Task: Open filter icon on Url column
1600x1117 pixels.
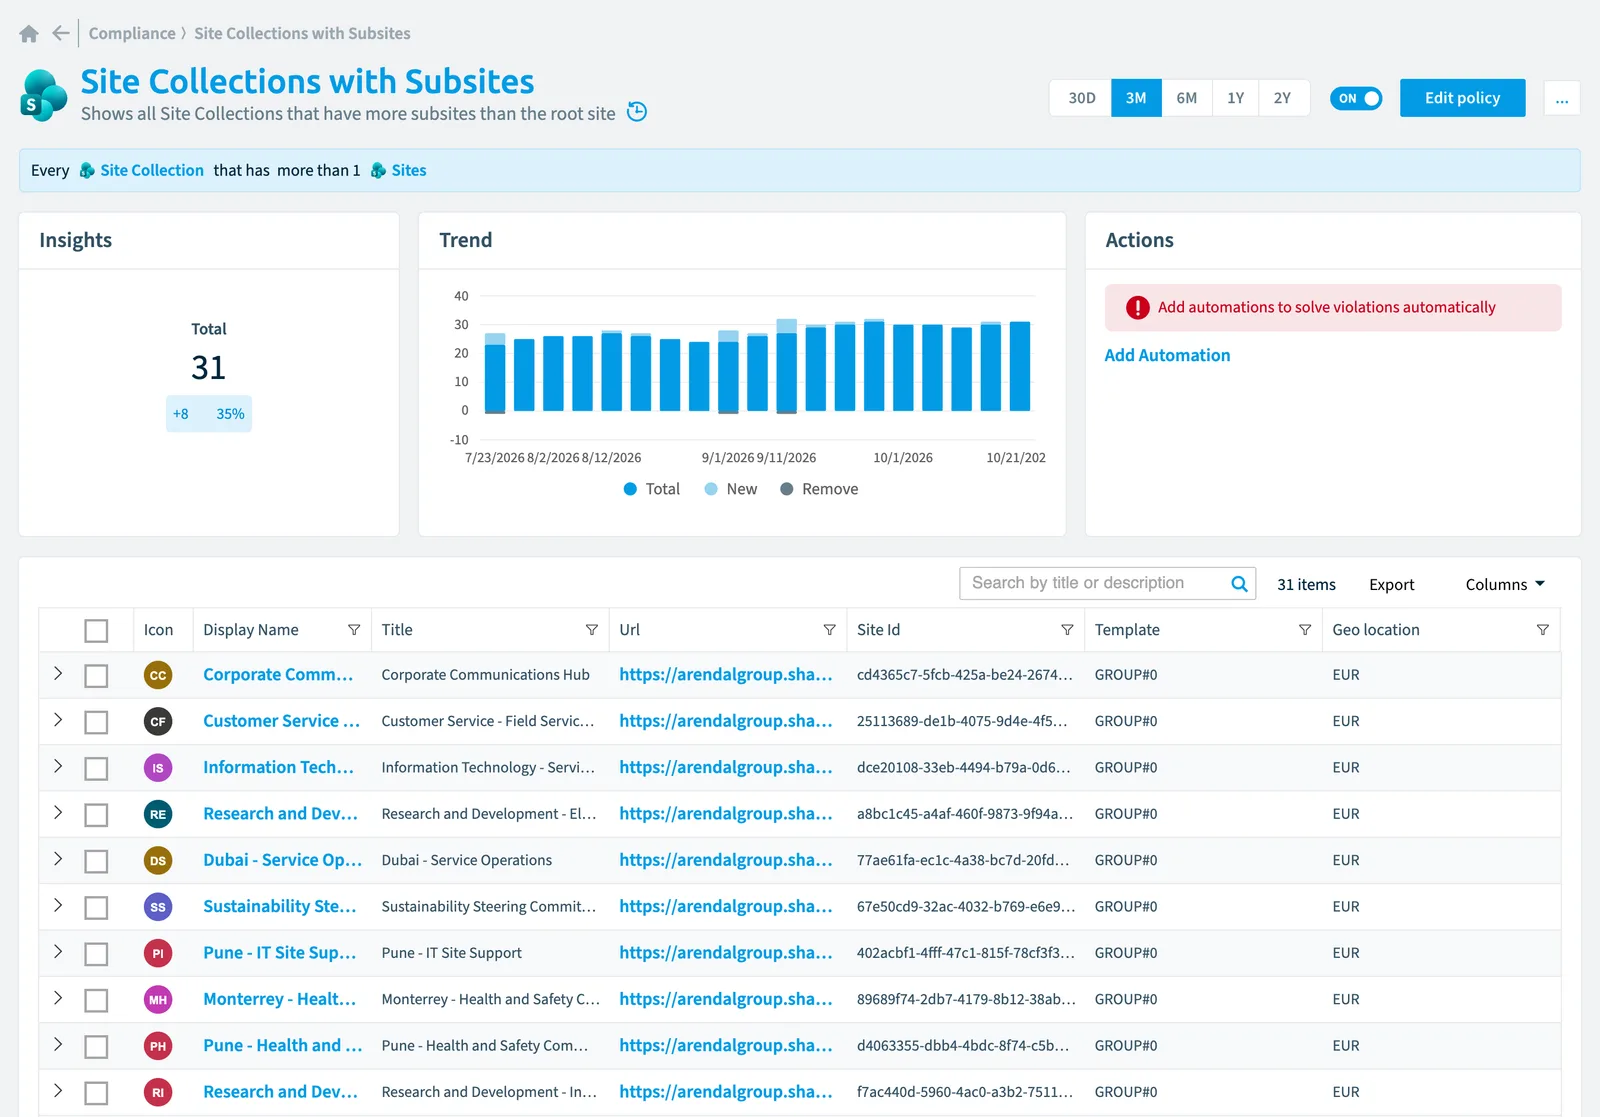Action: pos(829,630)
